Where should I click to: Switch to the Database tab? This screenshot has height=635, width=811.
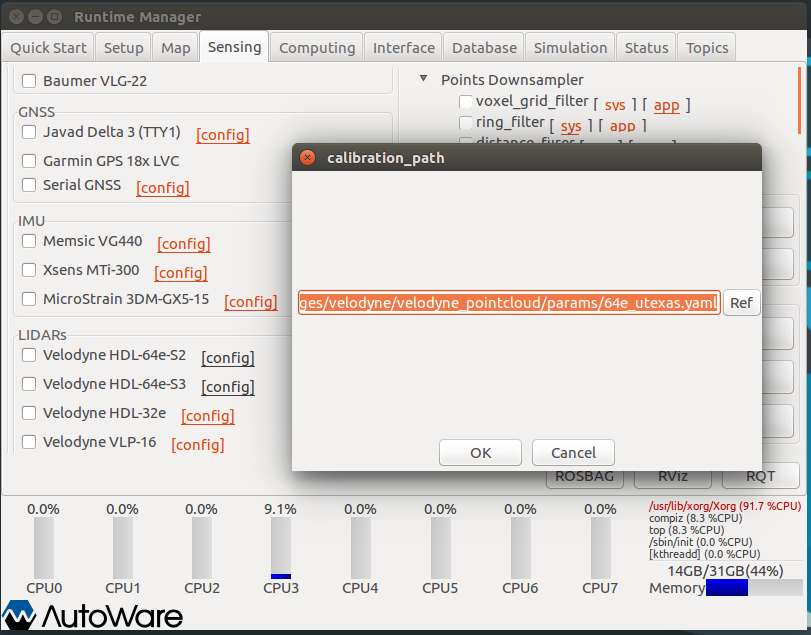484,48
